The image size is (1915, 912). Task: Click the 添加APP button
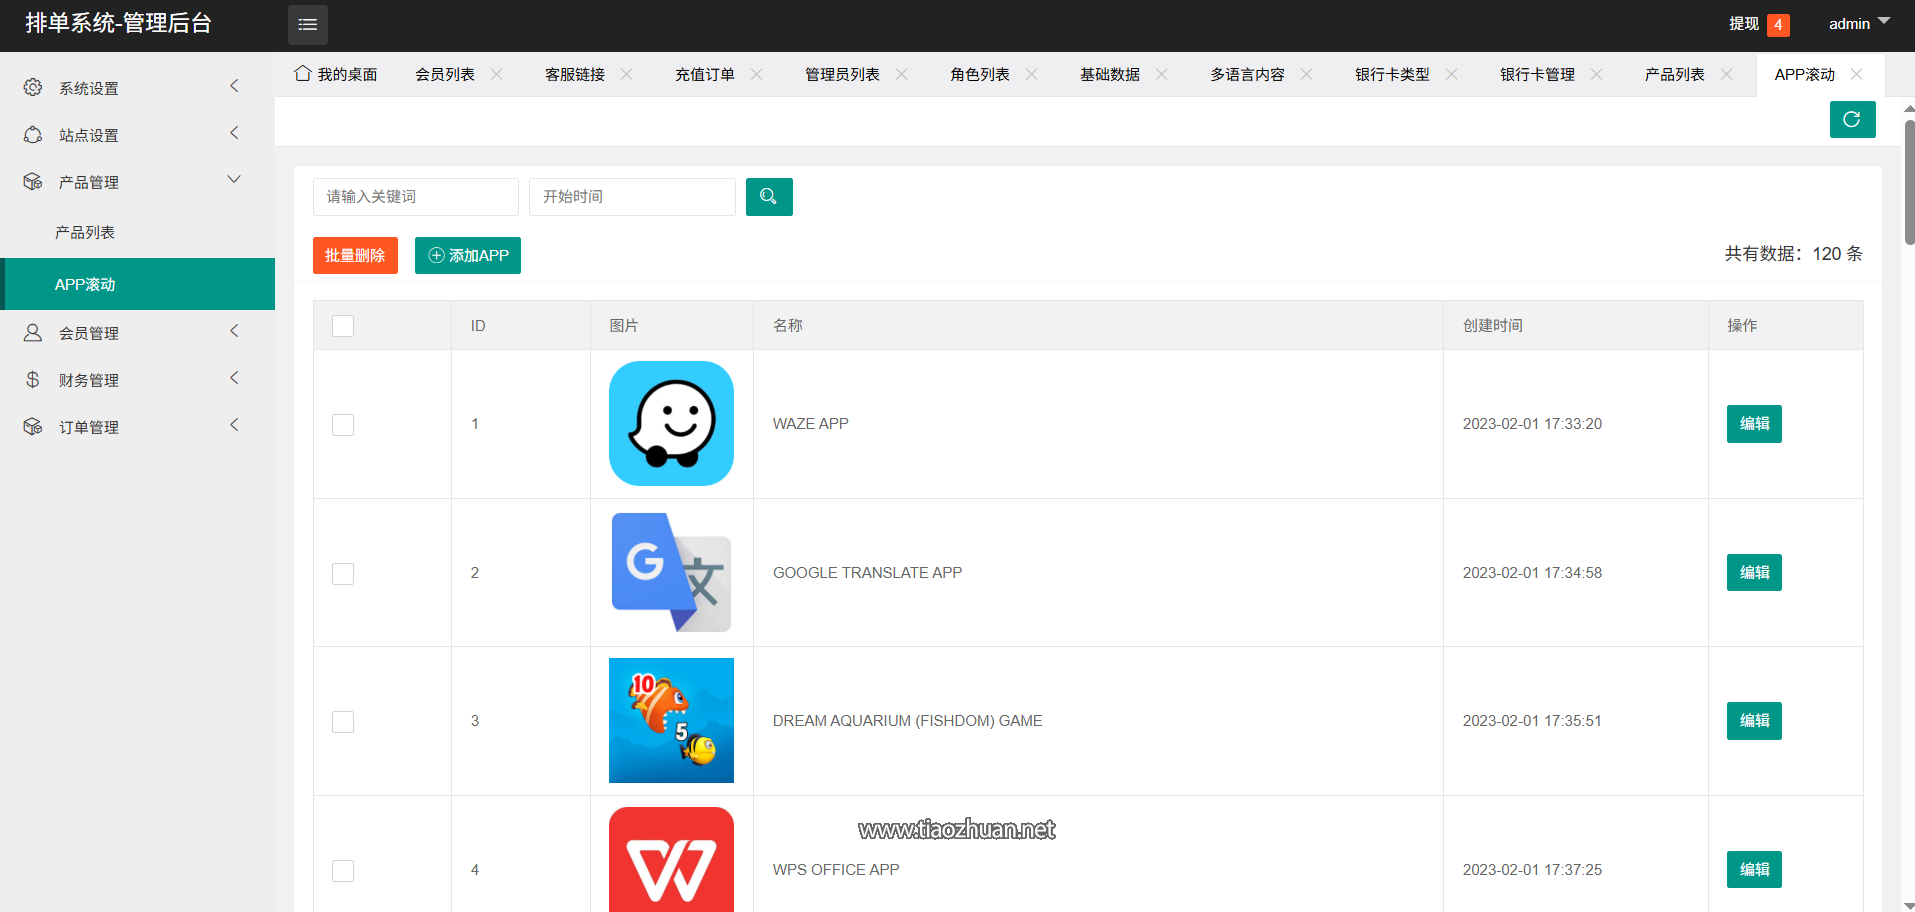click(467, 256)
